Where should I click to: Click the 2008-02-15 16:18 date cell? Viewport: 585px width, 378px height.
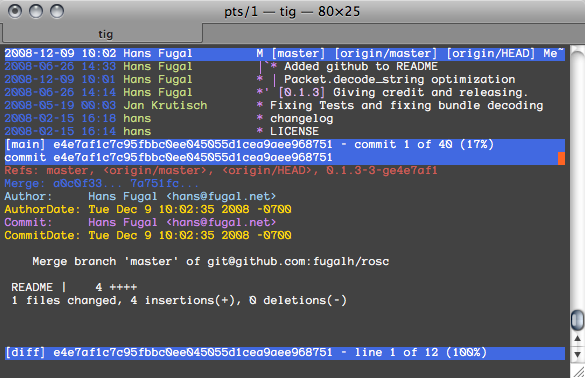(x=60, y=119)
